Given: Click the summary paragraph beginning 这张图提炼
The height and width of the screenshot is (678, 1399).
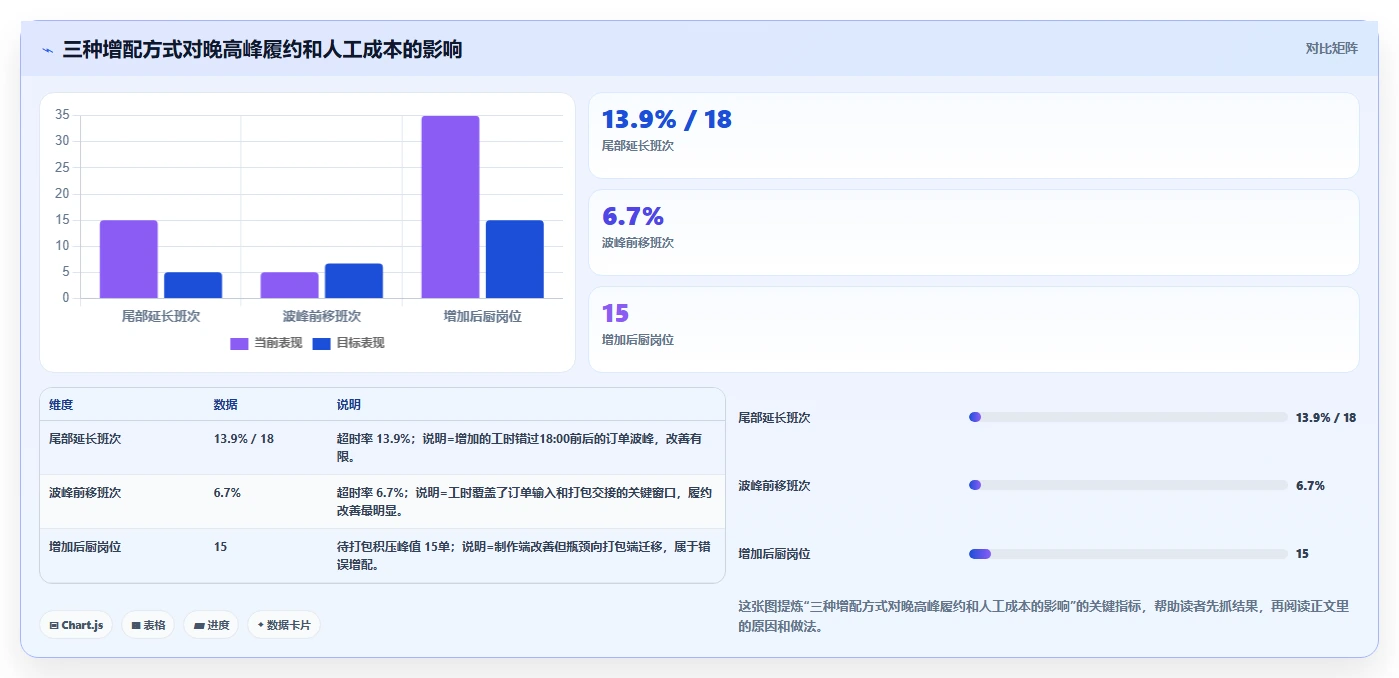Looking at the screenshot, I should [x=1044, y=616].
